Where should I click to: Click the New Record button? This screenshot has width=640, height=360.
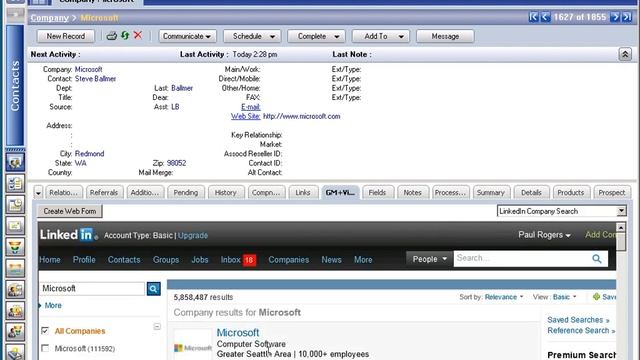[x=66, y=36]
